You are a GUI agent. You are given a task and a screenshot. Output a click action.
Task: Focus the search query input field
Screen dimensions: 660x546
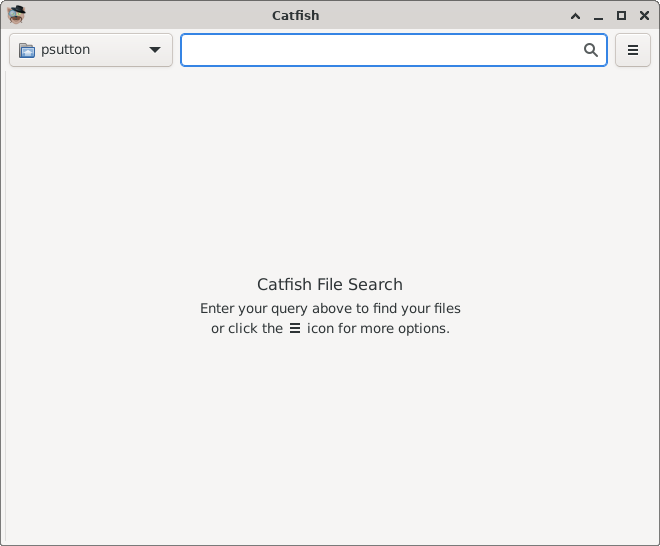[394, 50]
